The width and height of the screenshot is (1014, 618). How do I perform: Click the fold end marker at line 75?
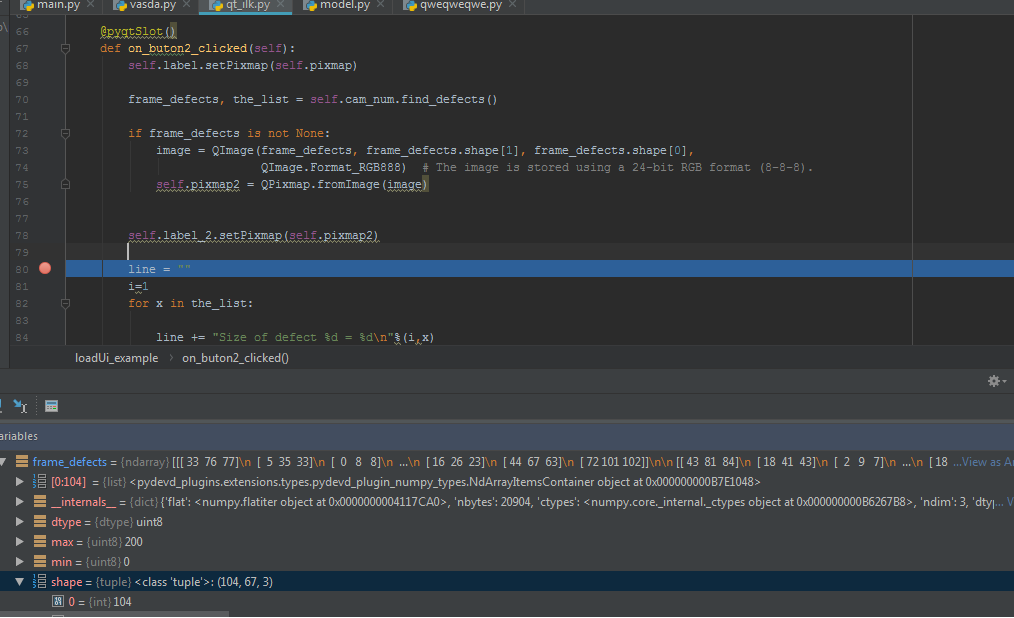pyautogui.click(x=65, y=184)
